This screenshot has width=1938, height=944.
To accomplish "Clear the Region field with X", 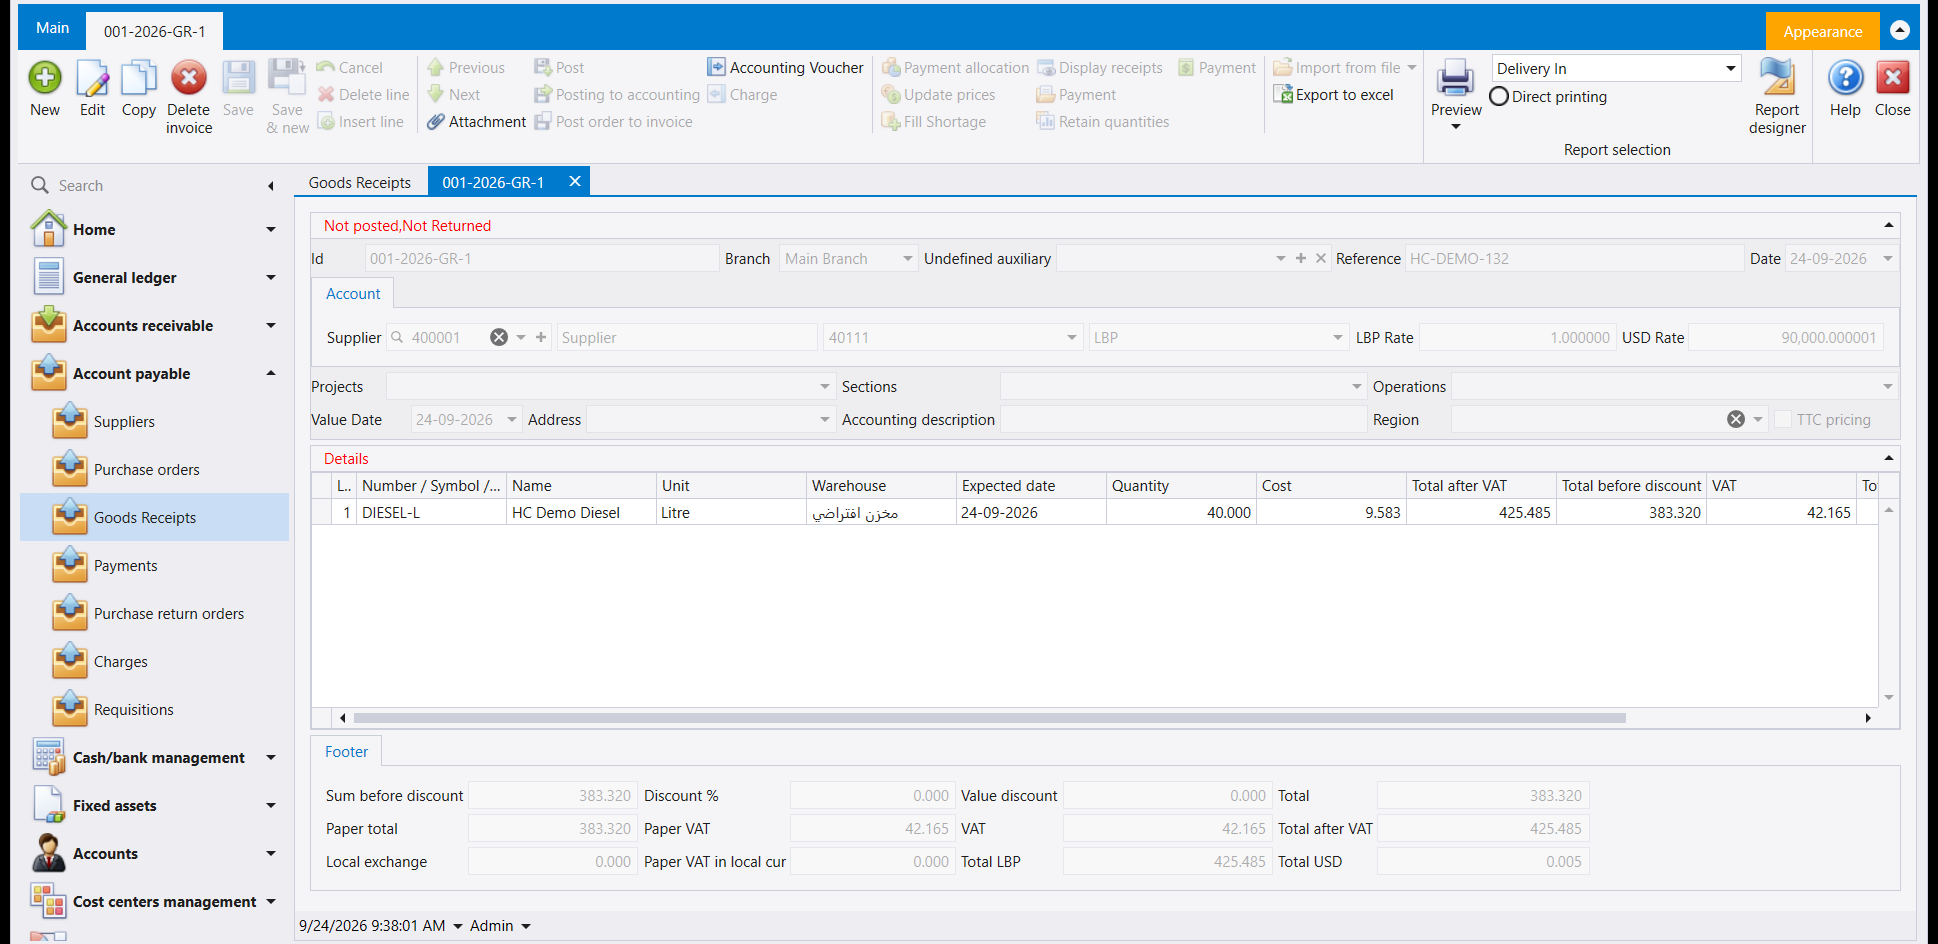I will click(1736, 420).
